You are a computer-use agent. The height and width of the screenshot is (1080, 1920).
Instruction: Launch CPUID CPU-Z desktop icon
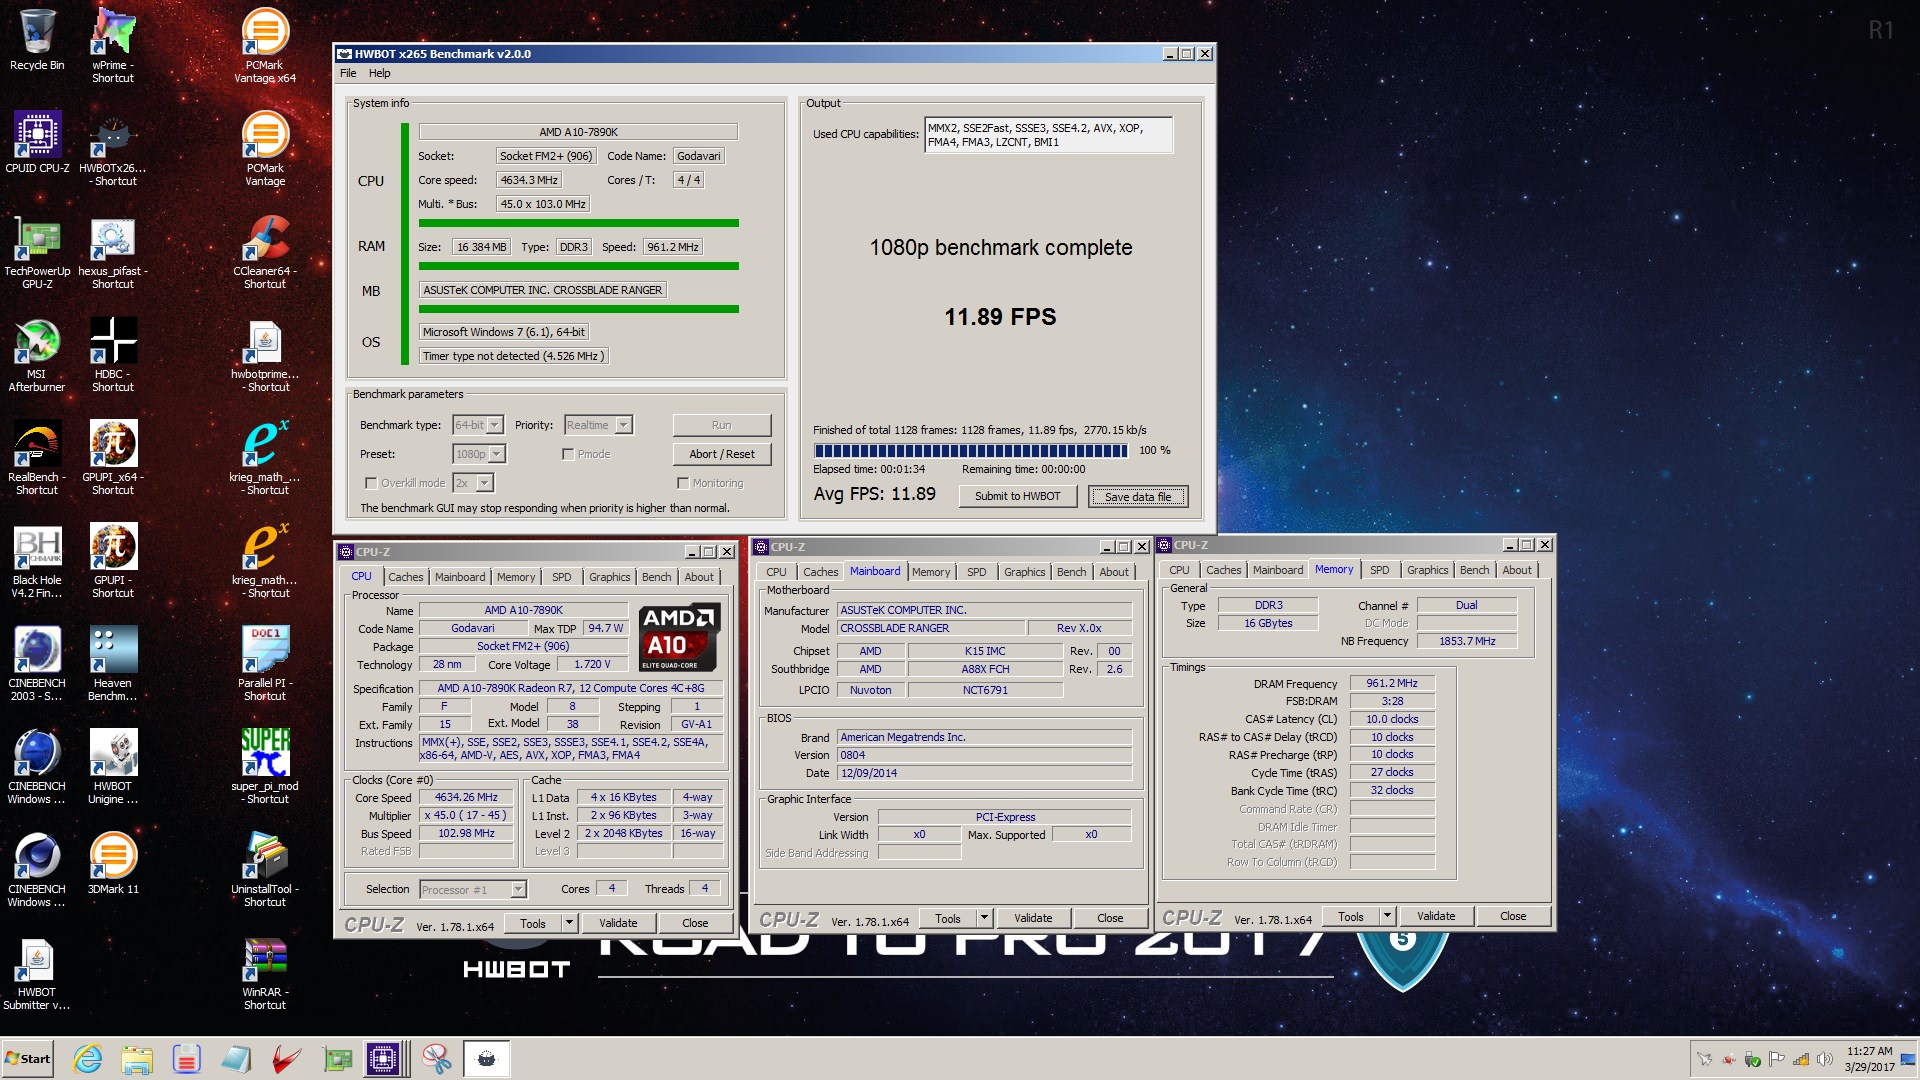click(x=37, y=142)
